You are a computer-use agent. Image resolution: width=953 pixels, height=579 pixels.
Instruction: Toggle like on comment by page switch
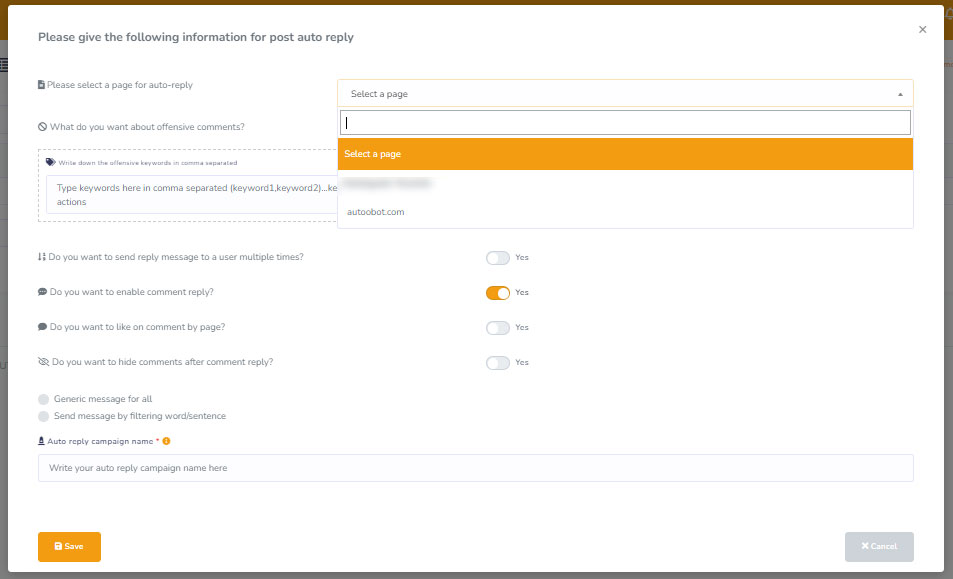coord(498,328)
